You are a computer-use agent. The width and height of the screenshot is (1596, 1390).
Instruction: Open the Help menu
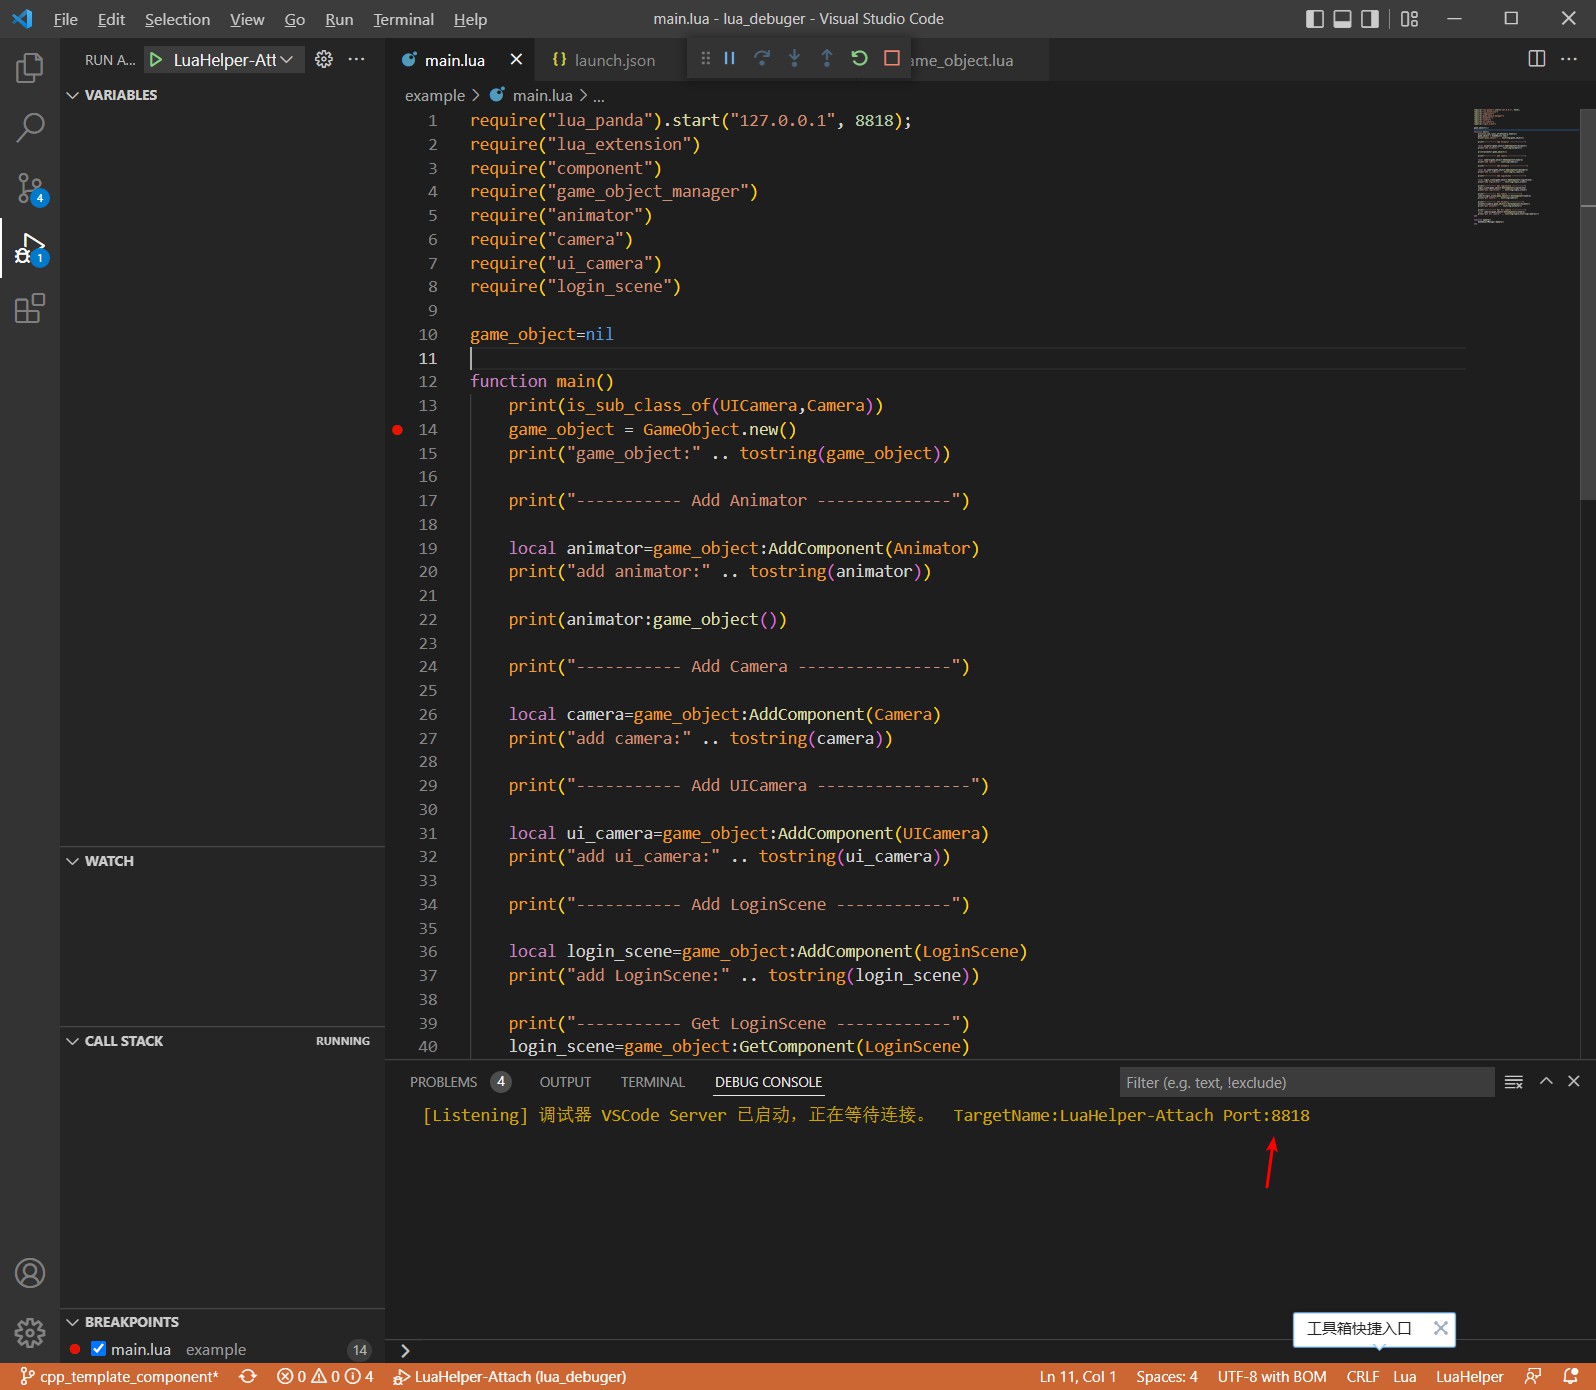470,19
